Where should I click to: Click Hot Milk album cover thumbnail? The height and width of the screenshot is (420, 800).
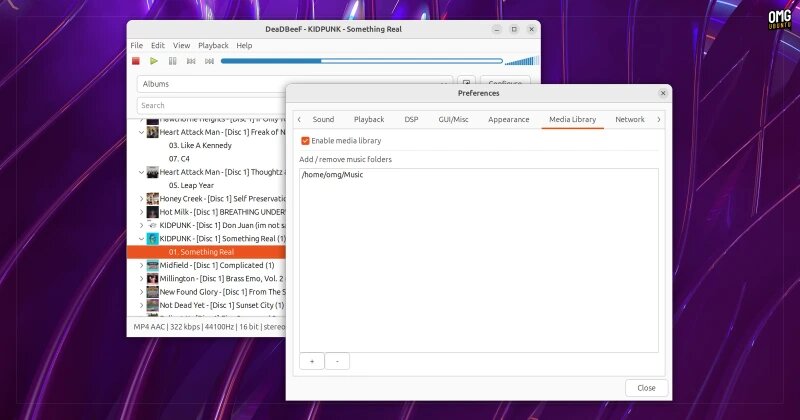click(153, 212)
